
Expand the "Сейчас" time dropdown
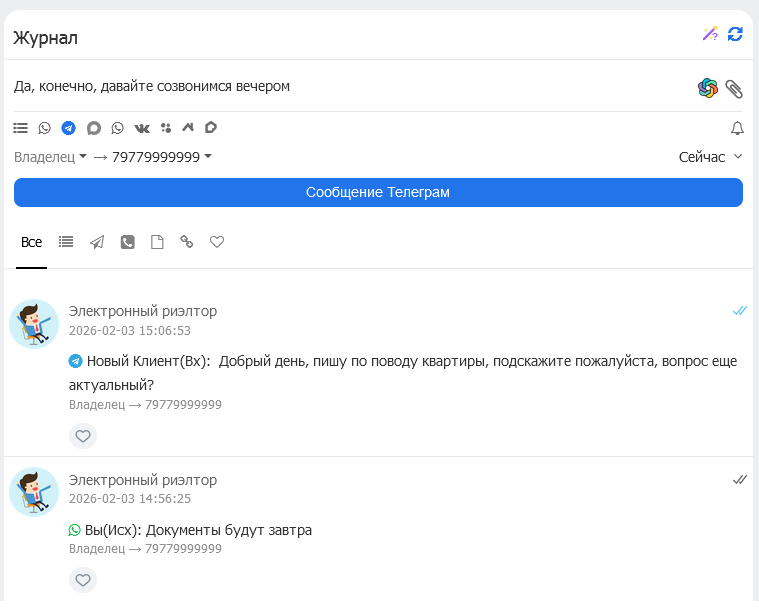(x=710, y=157)
